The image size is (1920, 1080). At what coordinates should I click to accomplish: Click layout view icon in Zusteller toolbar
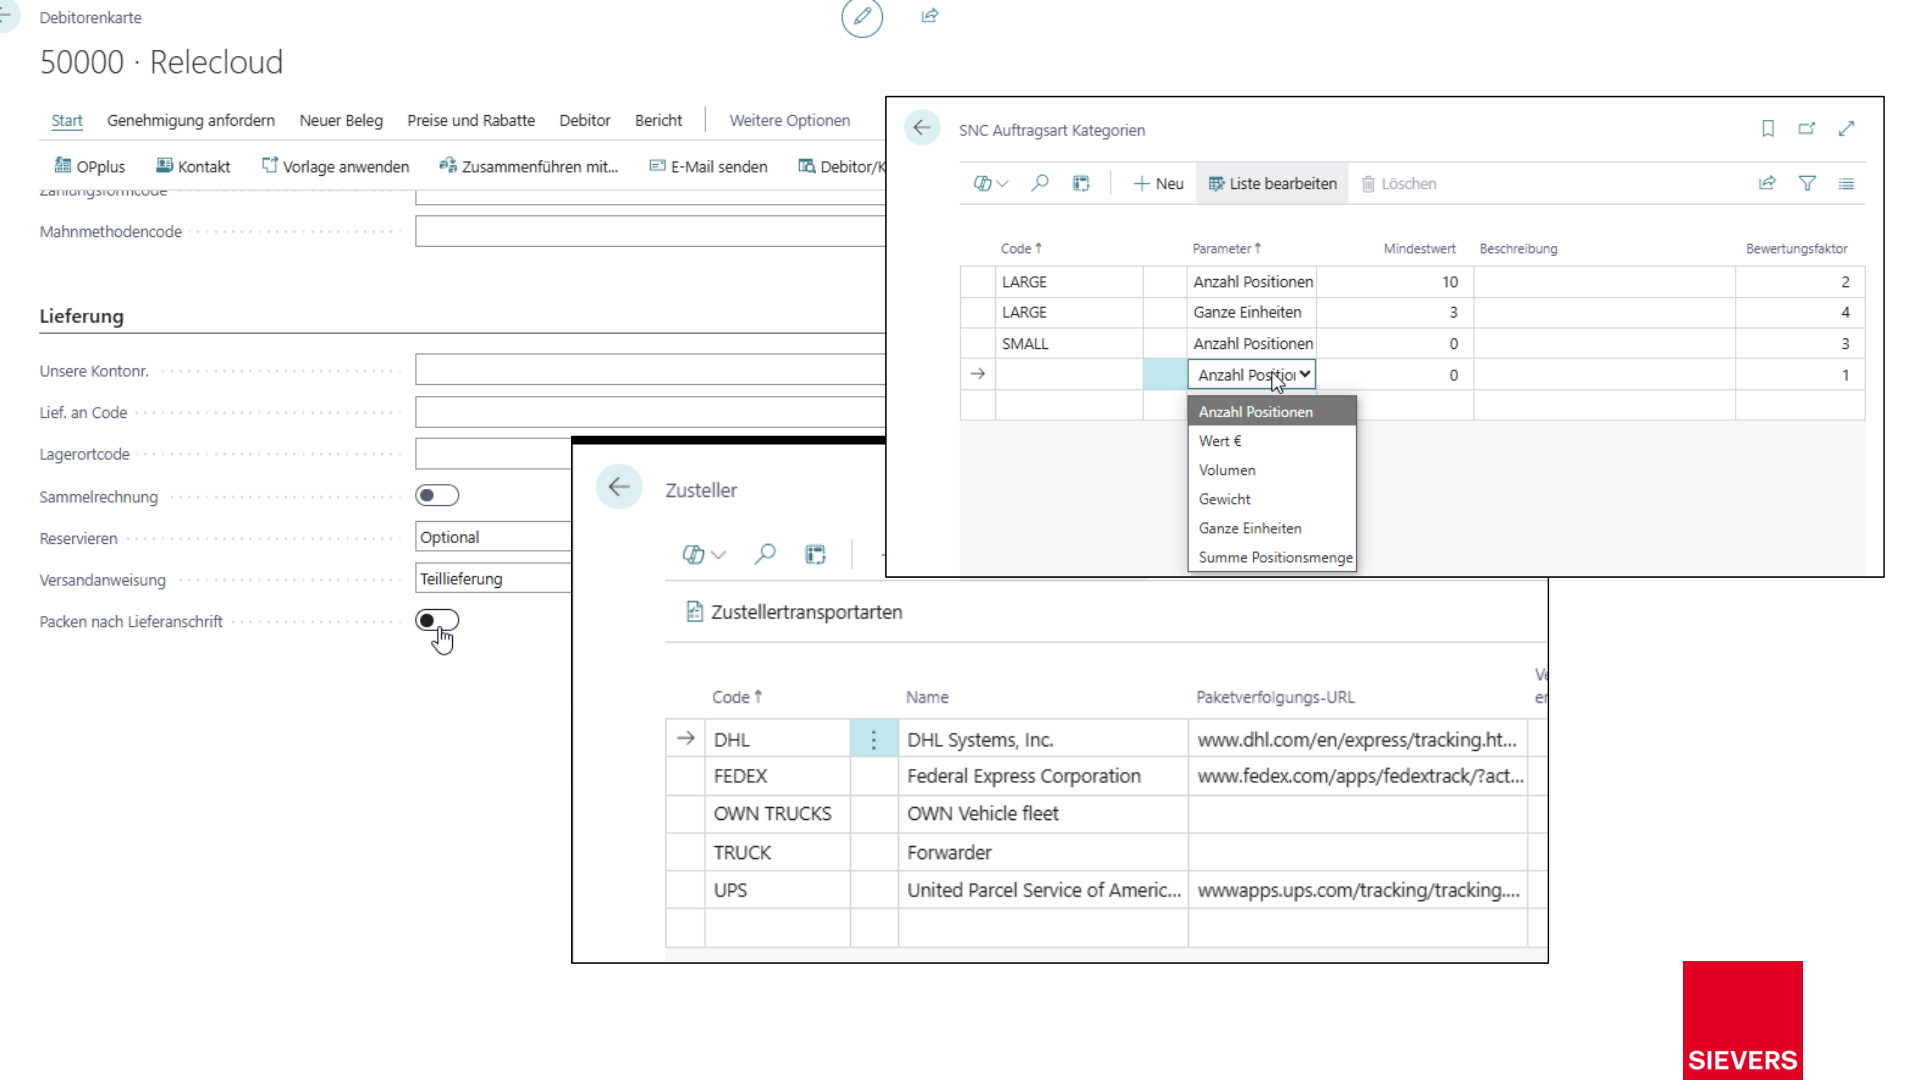click(816, 554)
